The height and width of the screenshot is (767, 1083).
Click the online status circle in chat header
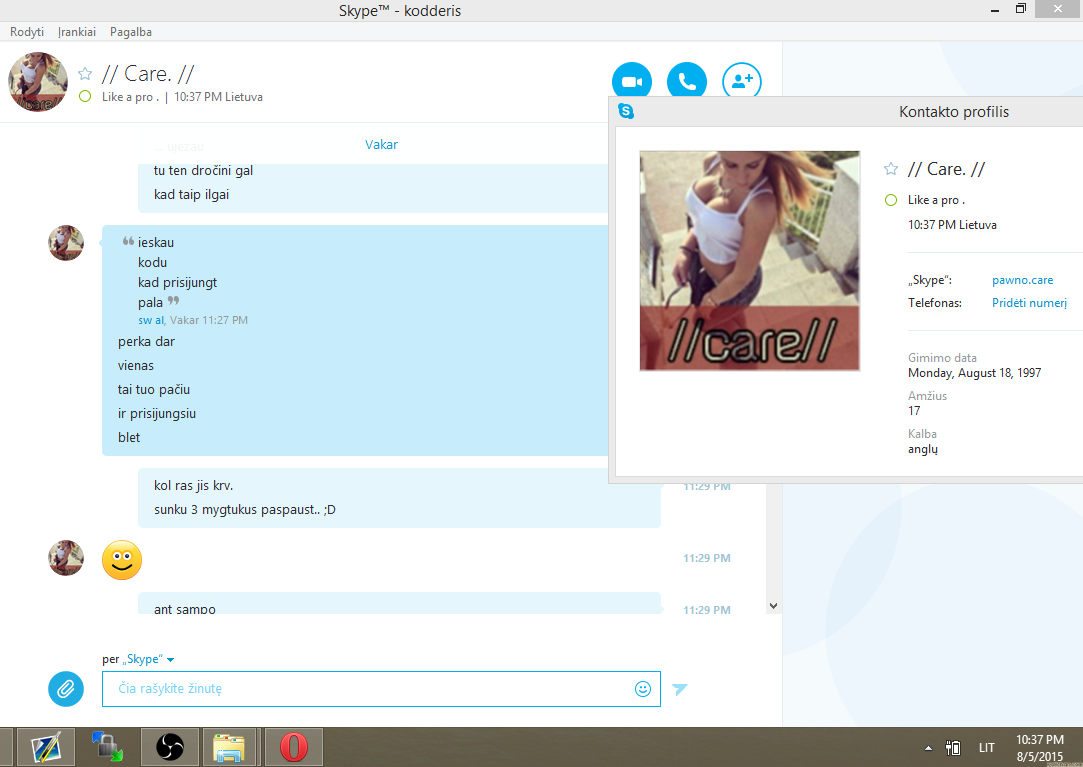(85, 96)
